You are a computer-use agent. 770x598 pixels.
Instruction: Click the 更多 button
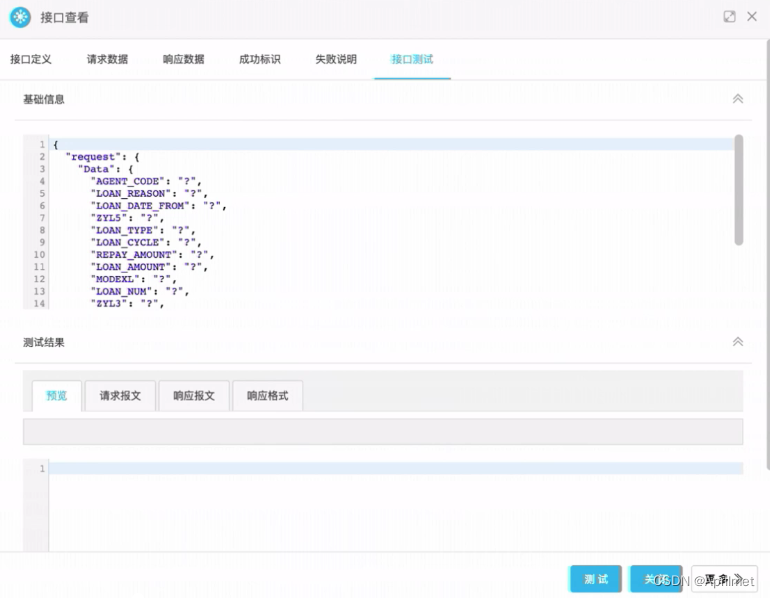tap(724, 579)
